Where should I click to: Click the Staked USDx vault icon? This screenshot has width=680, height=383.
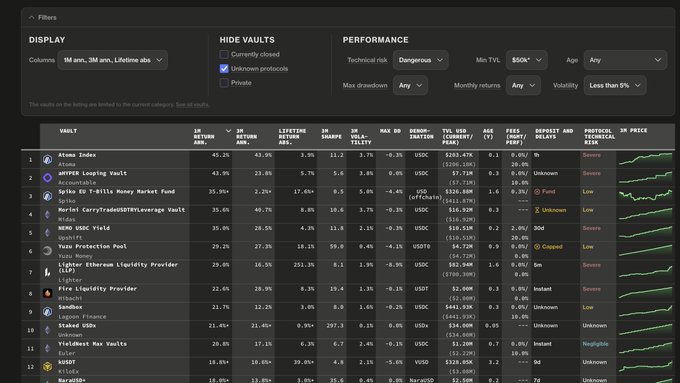[x=47, y=330]
